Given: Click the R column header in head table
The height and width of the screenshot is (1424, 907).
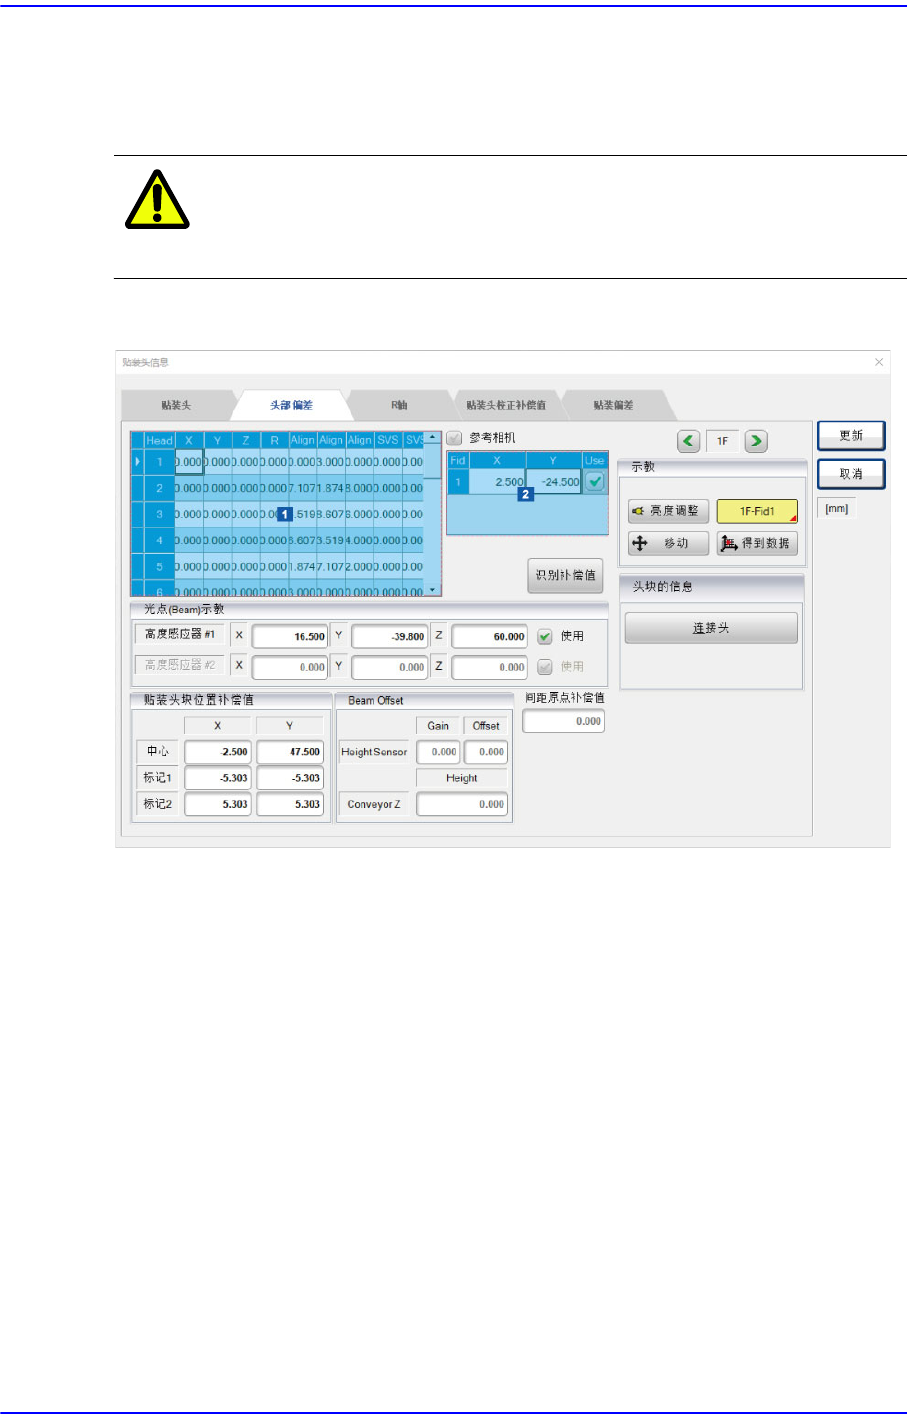Looking at the screenshot, I should pyautogui.click(x=274, y=440).
